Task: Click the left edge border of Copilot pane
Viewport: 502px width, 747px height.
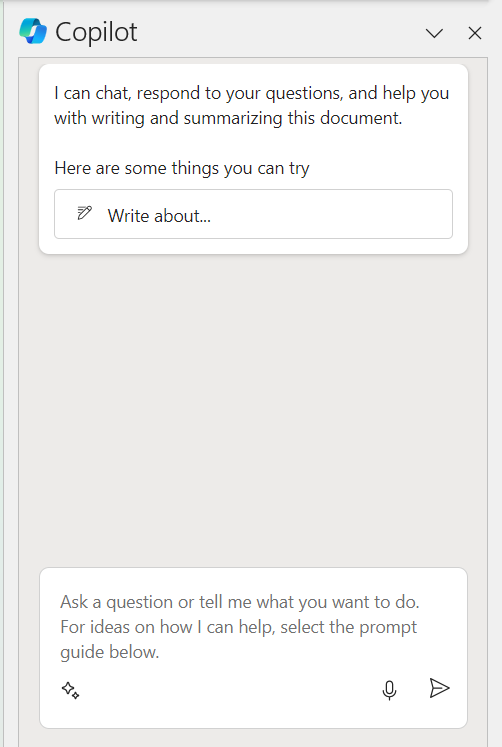Action: click(x=19, y=400)
